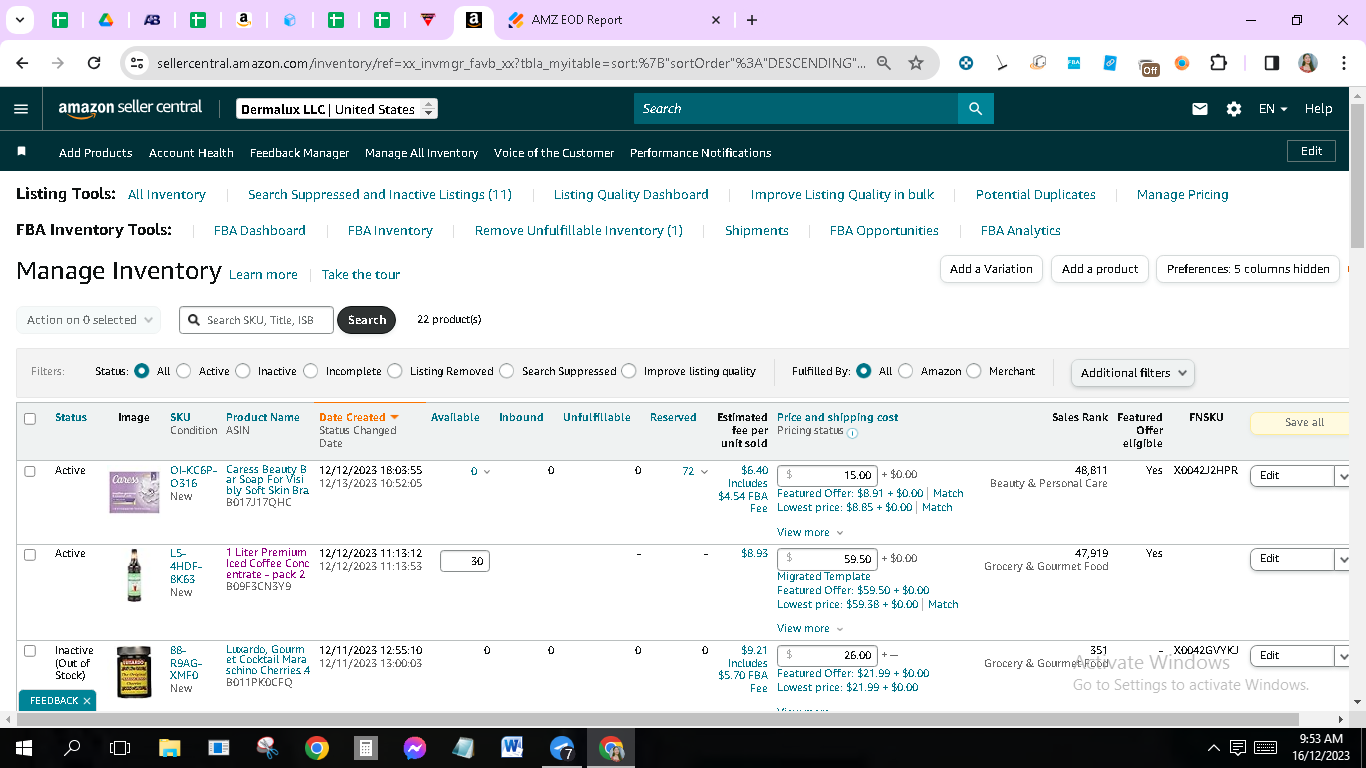The height and width of the screenshot is (768, 1366).
Task: Expand View more under Caress soap pricing
Action: [810, 533]
